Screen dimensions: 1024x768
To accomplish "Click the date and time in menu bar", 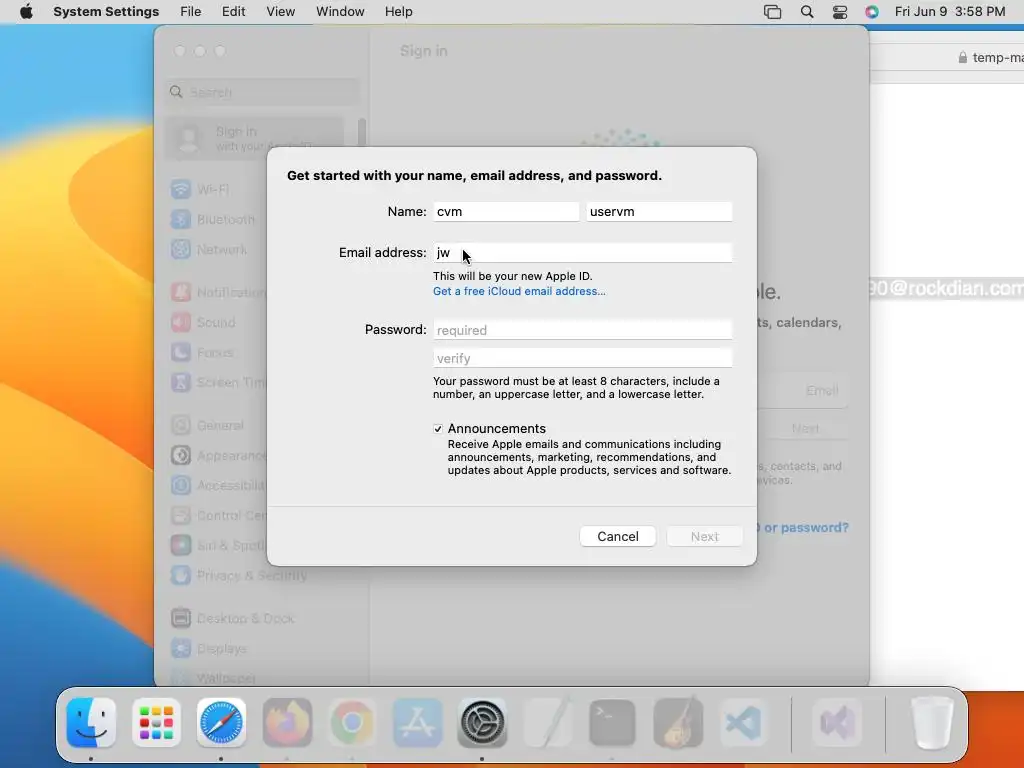I will [x=950, y=12].
